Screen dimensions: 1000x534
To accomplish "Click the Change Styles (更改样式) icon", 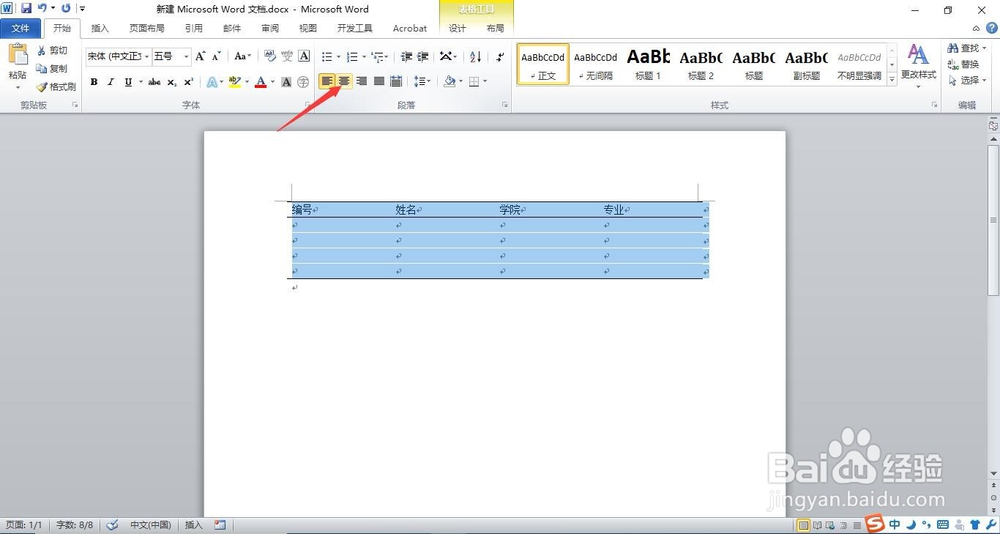I will 918,63.
